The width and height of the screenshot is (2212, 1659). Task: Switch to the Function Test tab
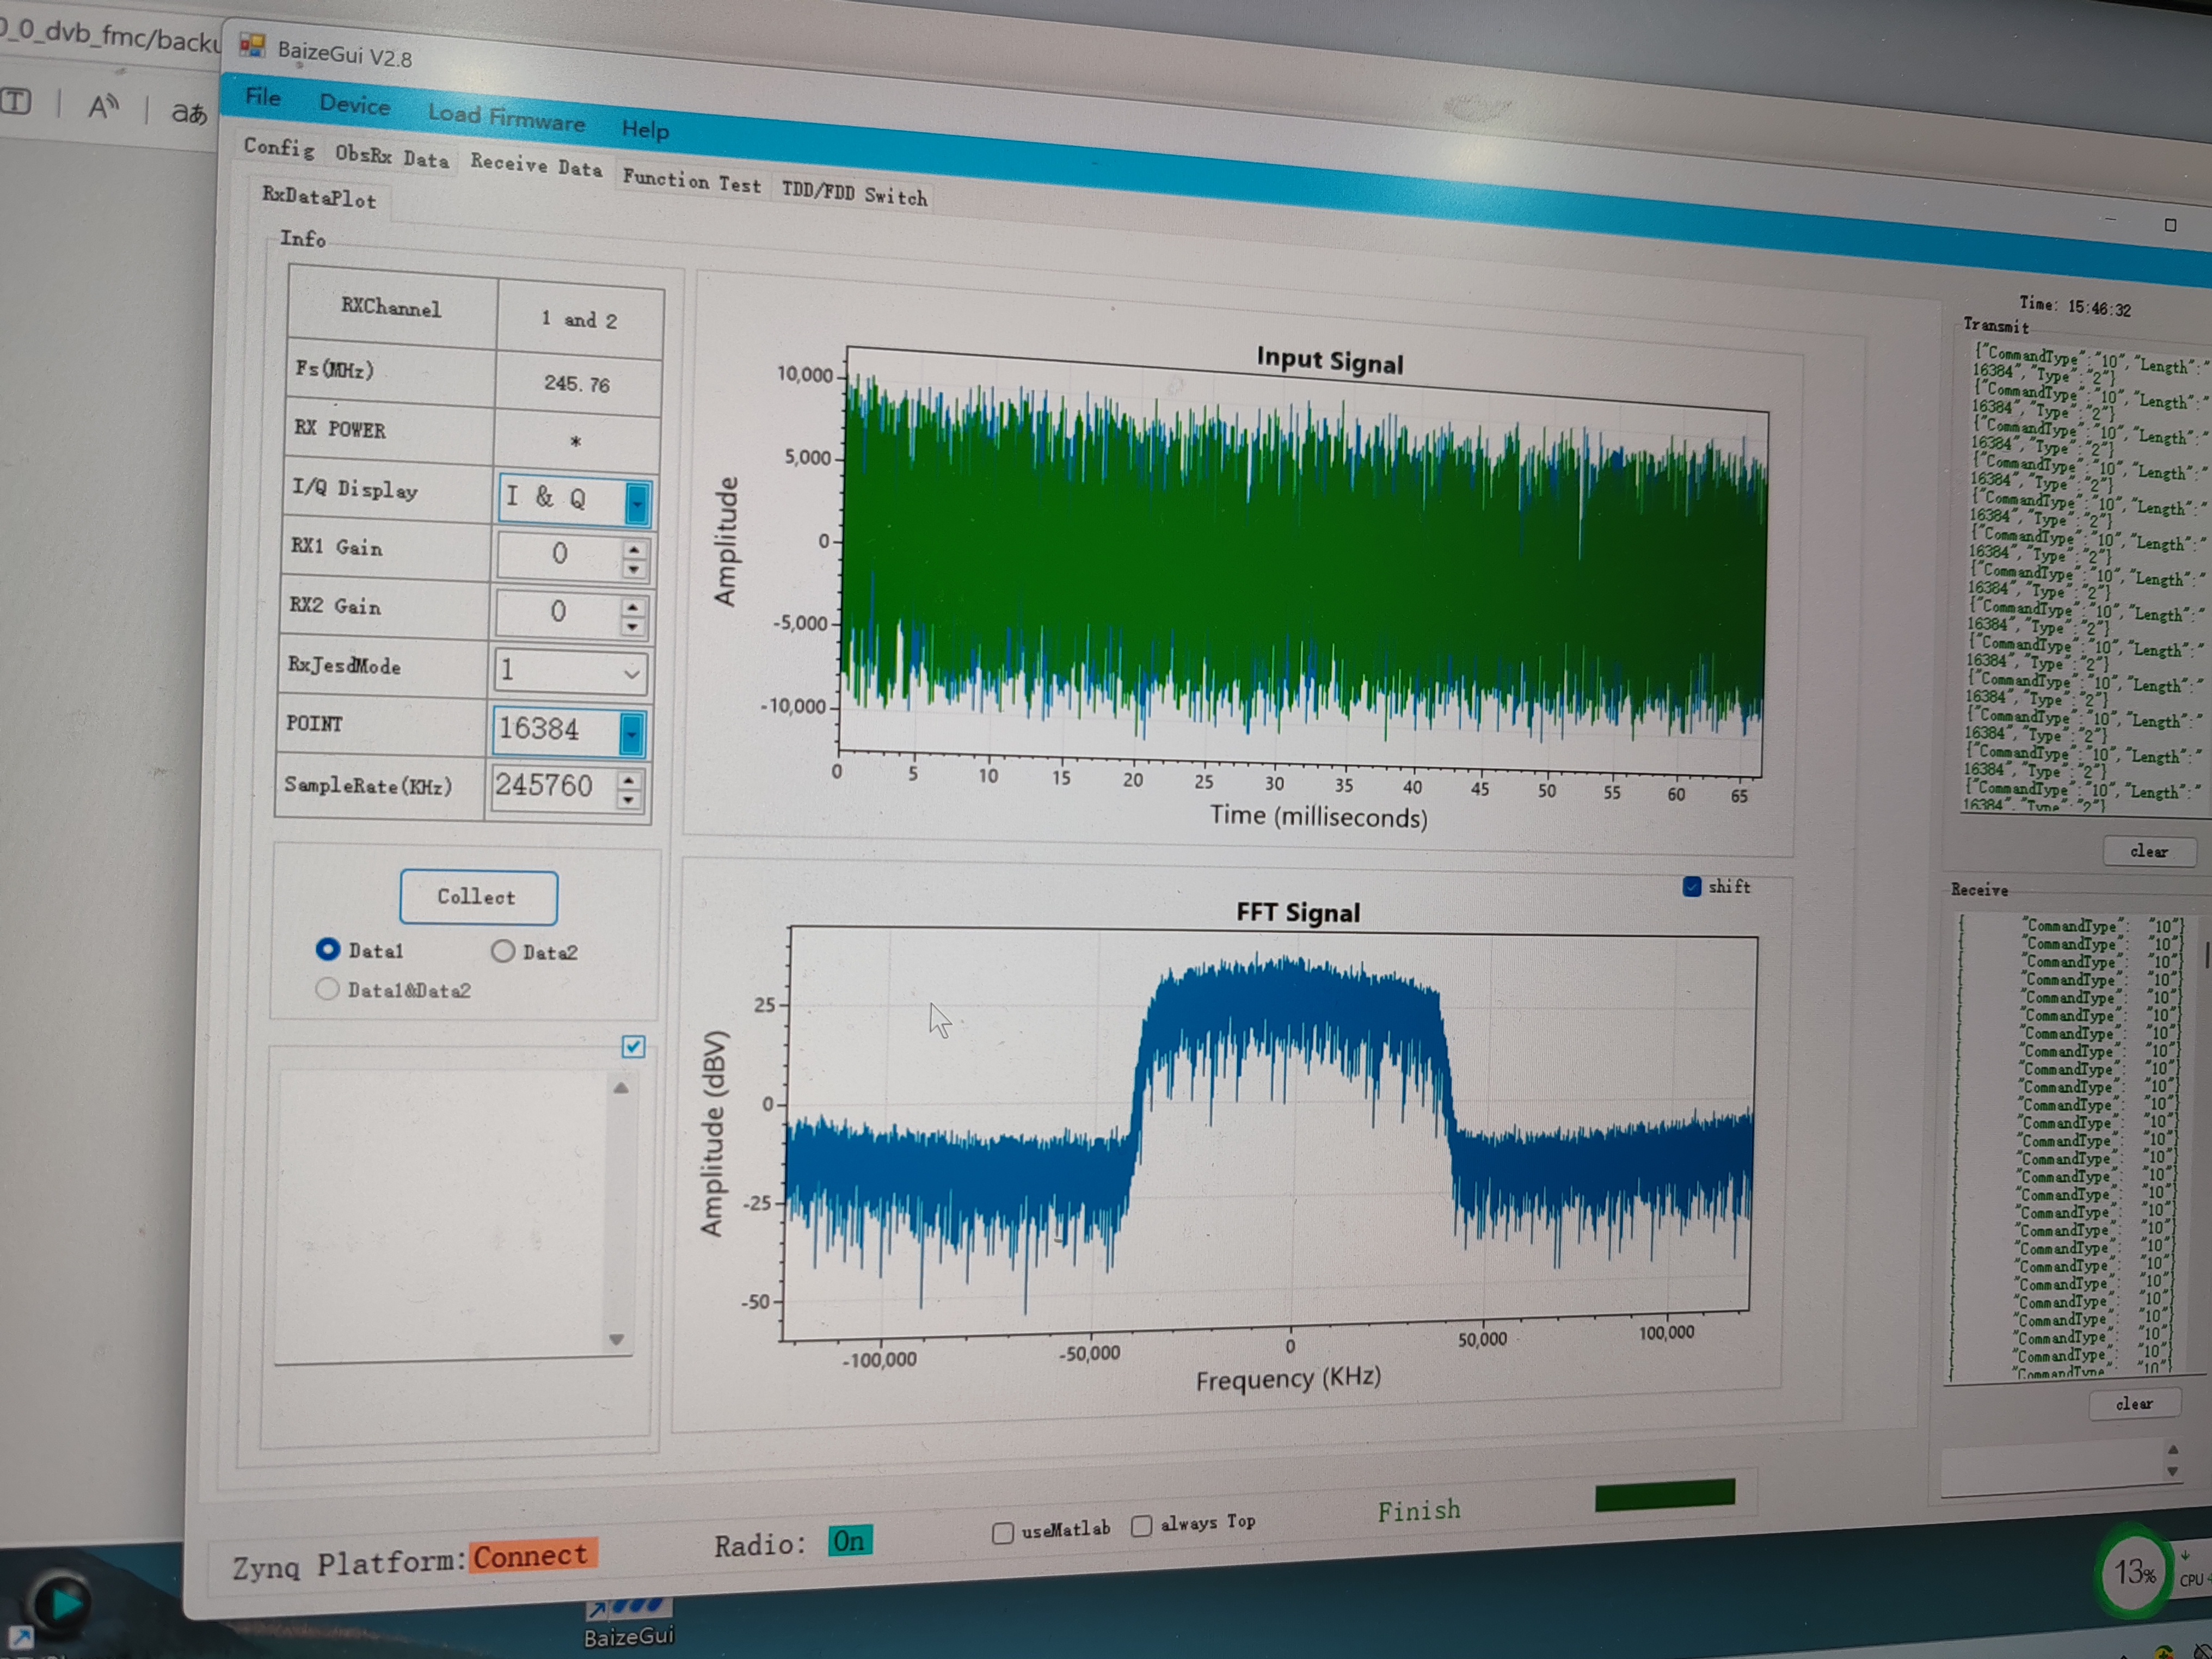pyautogui.click(x=692, y=182)
